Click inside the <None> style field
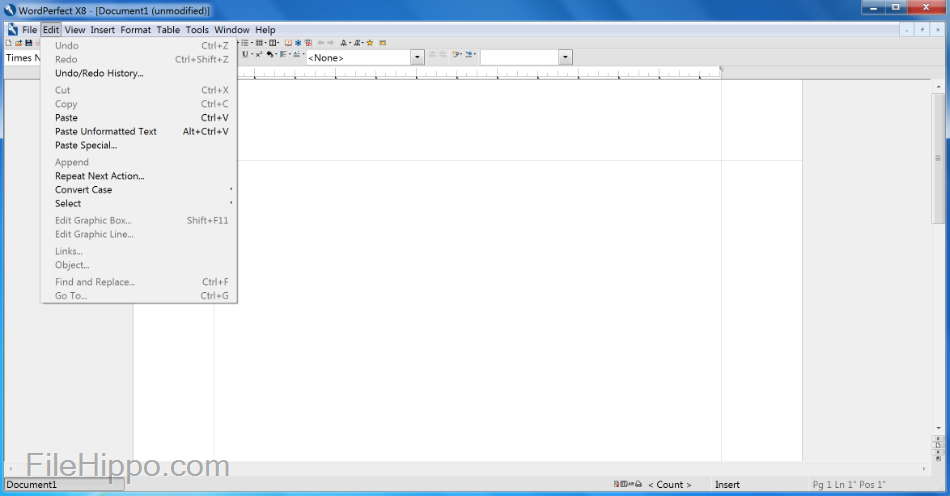 359,58
